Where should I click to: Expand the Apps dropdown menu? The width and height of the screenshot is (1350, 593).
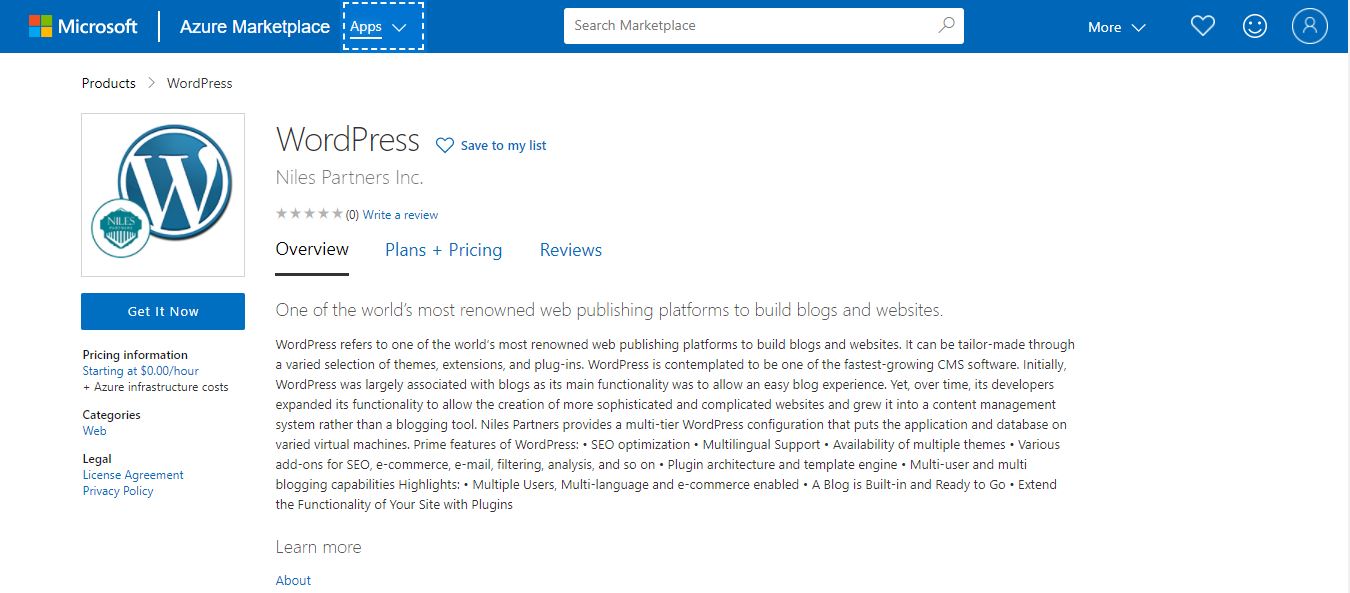383,27
